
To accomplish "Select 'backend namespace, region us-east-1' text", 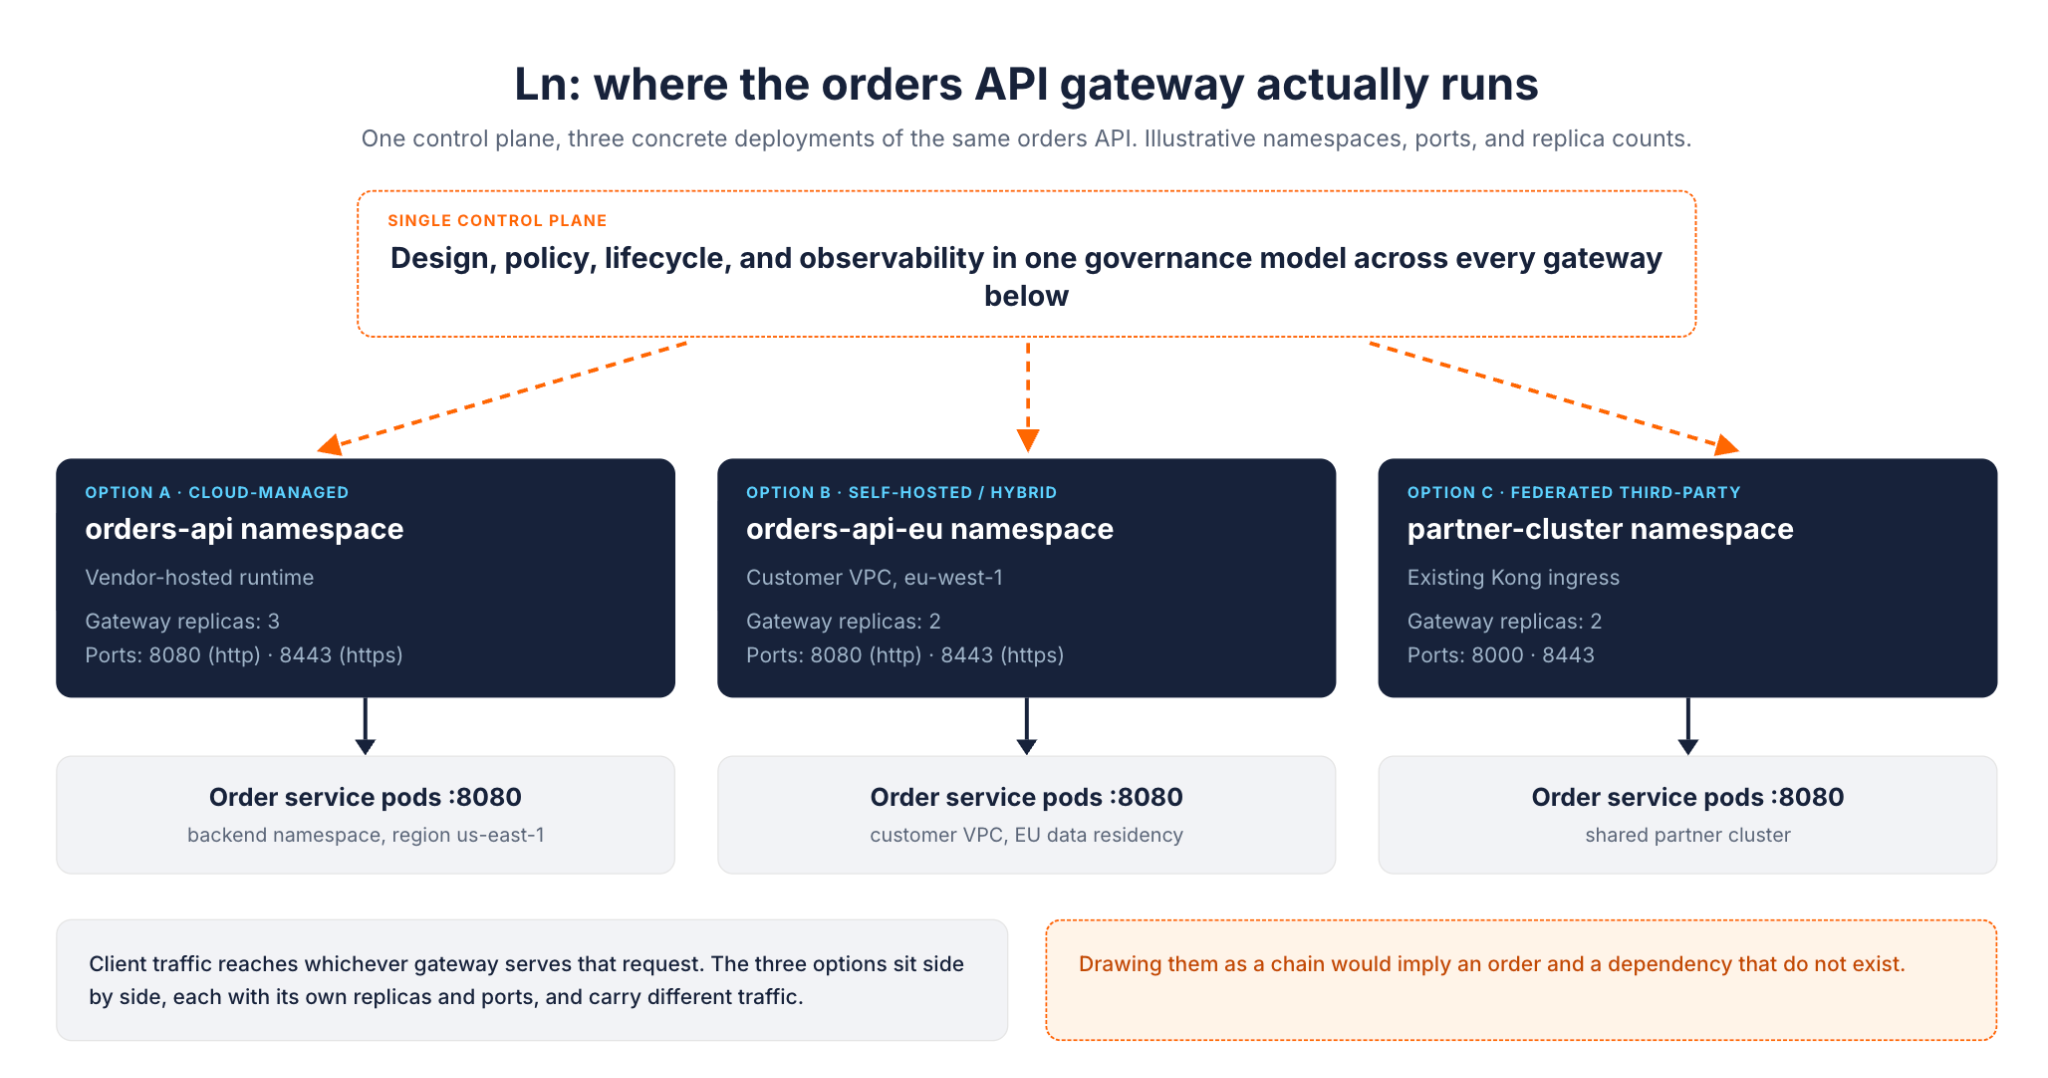I will pos(365,835).
